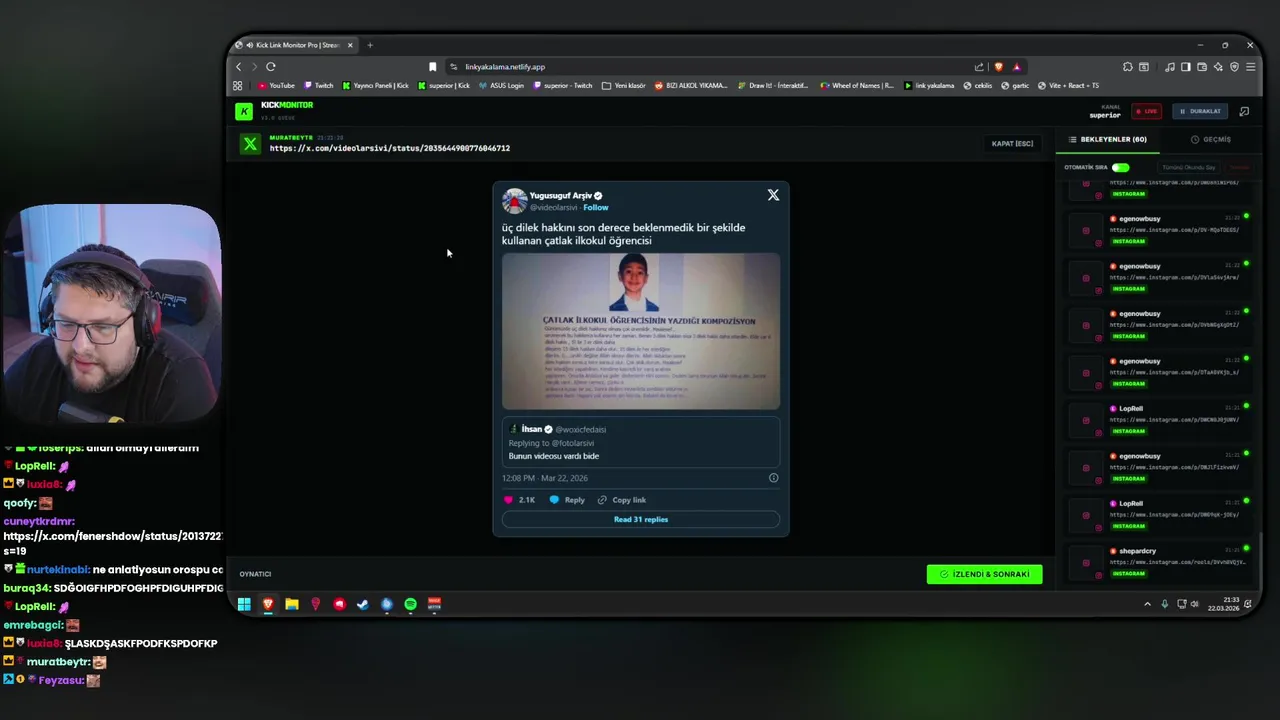The height and width of the screenshot is (720, 1280).
Task: Open the browser extensions puzzle icon
Action: [1128, 67]
